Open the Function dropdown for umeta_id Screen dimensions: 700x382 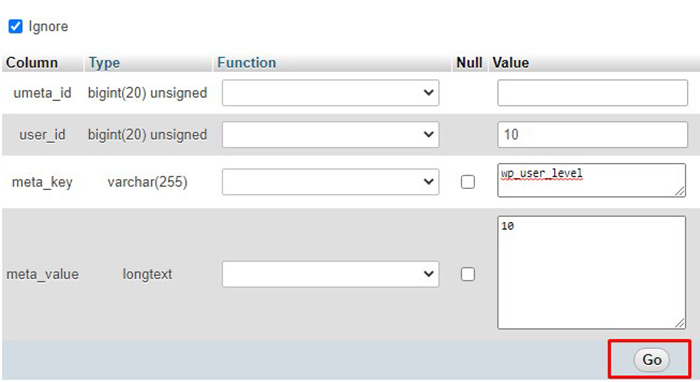click(x=330, y=93)
